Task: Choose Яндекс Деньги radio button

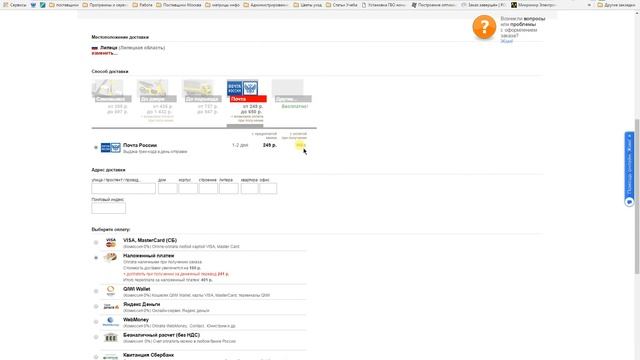Action: click(96, 307)
